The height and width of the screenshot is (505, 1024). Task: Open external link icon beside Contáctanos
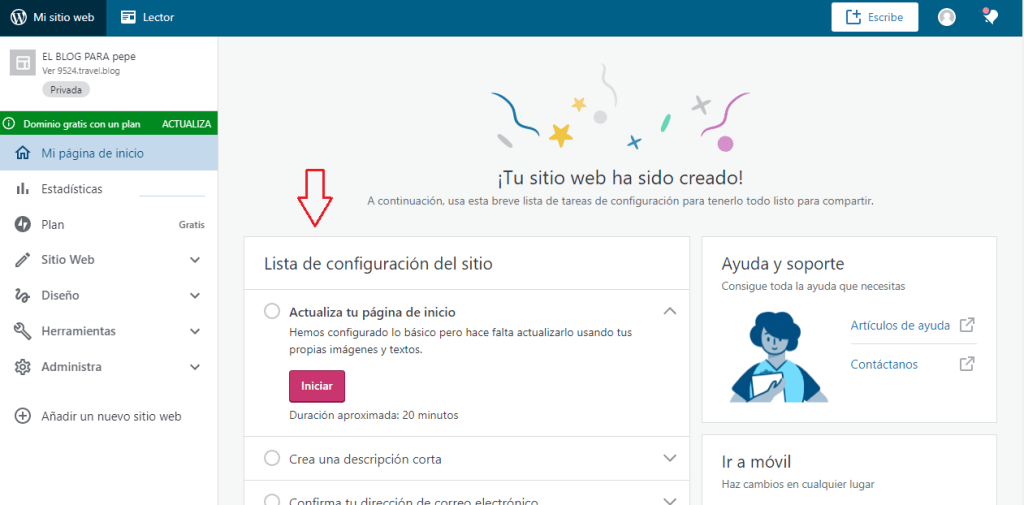(x=966, y=364)
